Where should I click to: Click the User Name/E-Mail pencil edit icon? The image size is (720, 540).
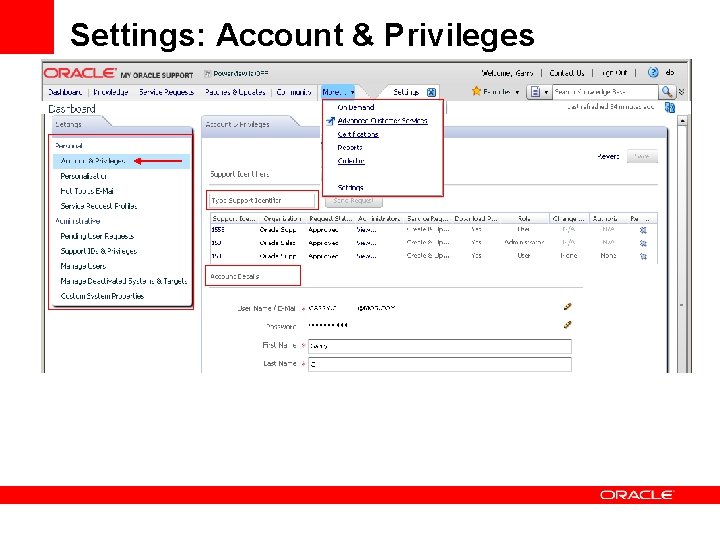(x=568, y=307)
